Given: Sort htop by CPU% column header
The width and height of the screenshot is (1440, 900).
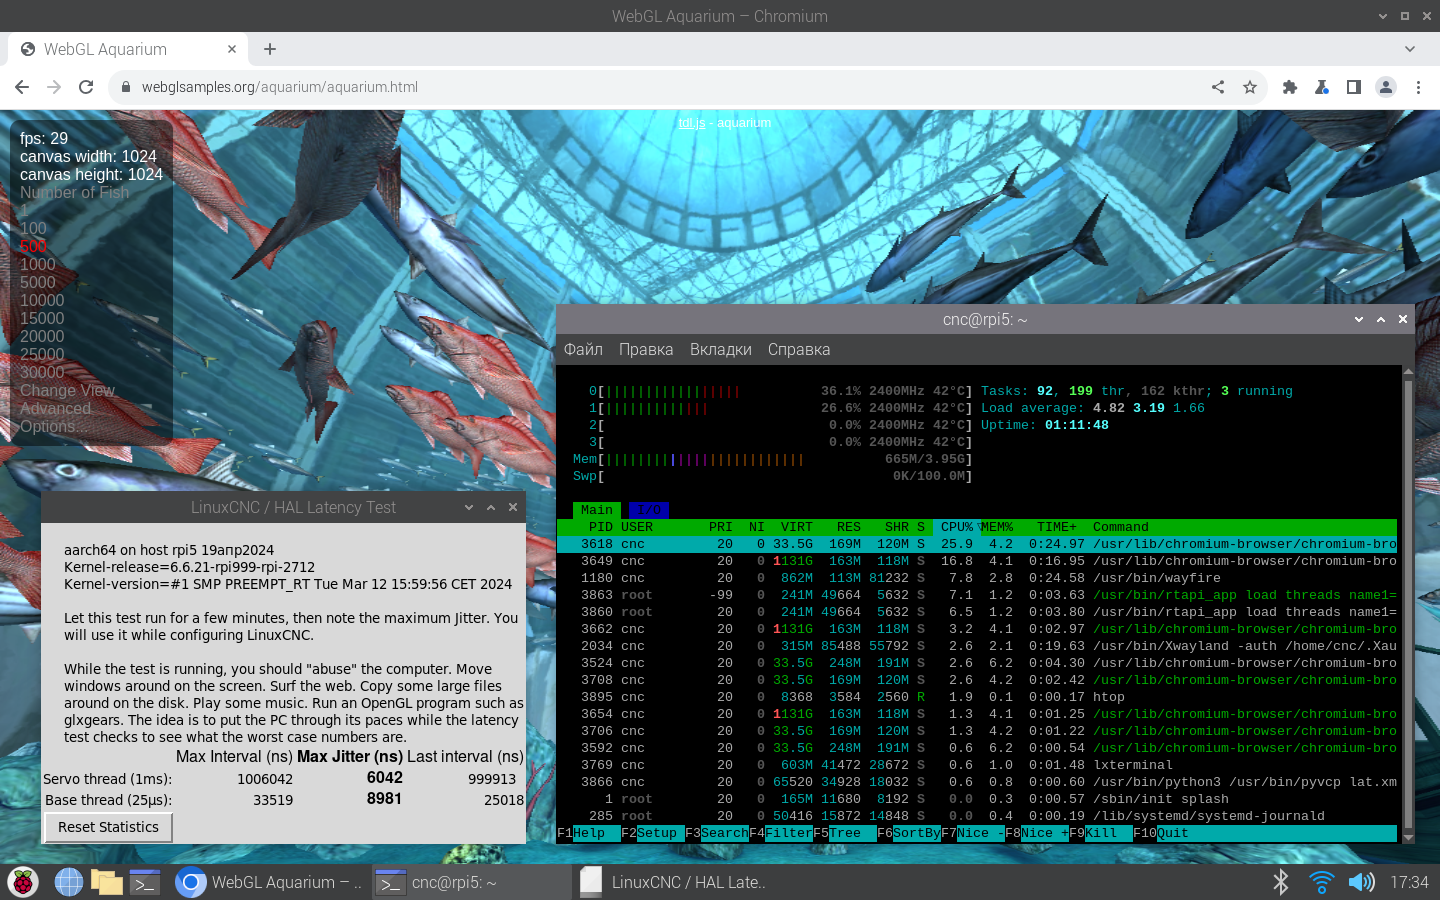Looking at the screenshot, I should coord(957,527).
